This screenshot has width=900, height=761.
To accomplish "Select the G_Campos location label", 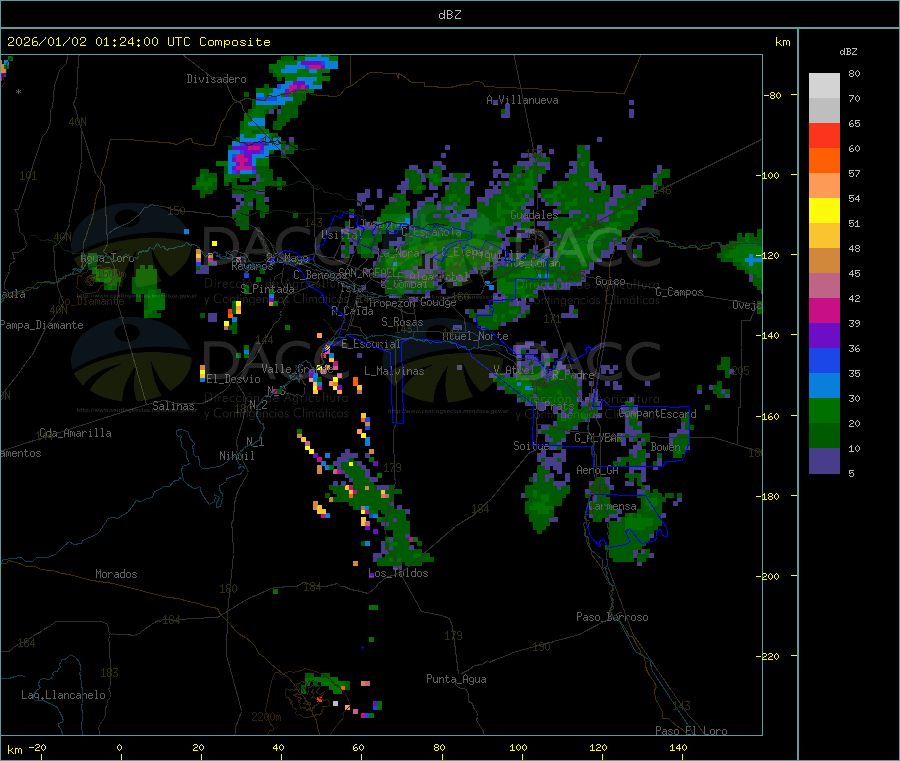I will point(679,292).
